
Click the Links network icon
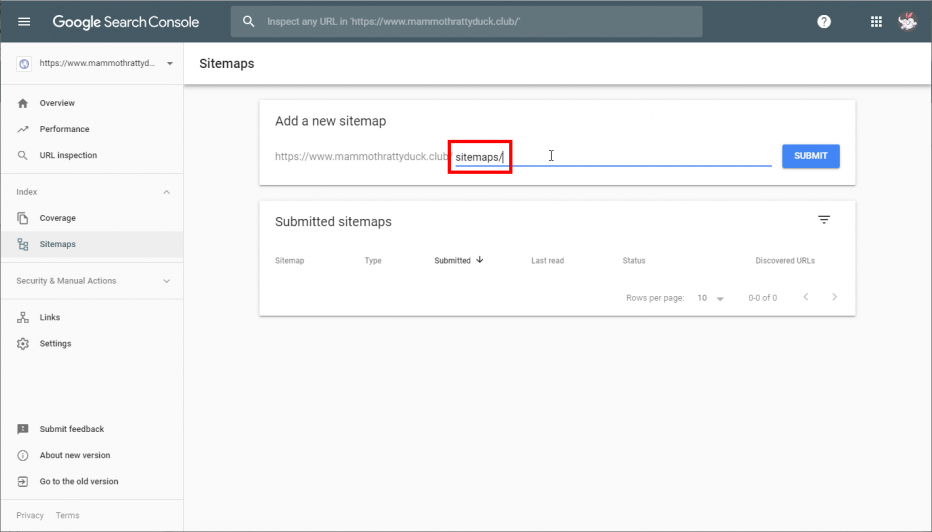(x=23, y=317)
